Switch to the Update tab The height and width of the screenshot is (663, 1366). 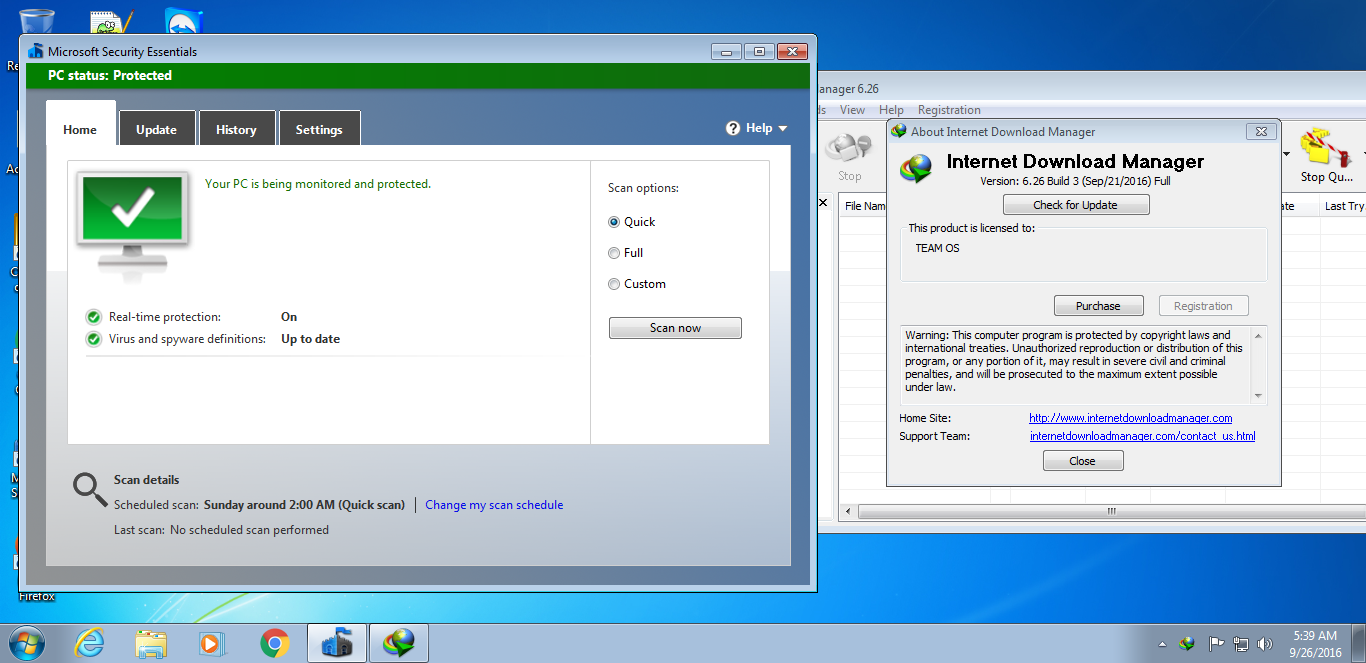(x=157, y=129)
